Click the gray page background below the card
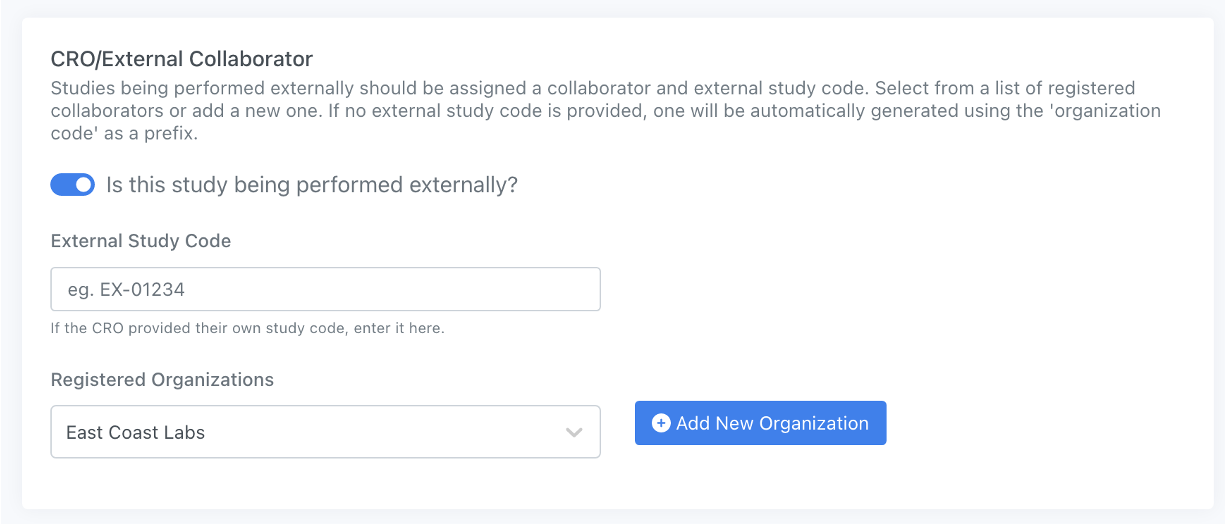The image size is (1226, 524). coord(612,516)
